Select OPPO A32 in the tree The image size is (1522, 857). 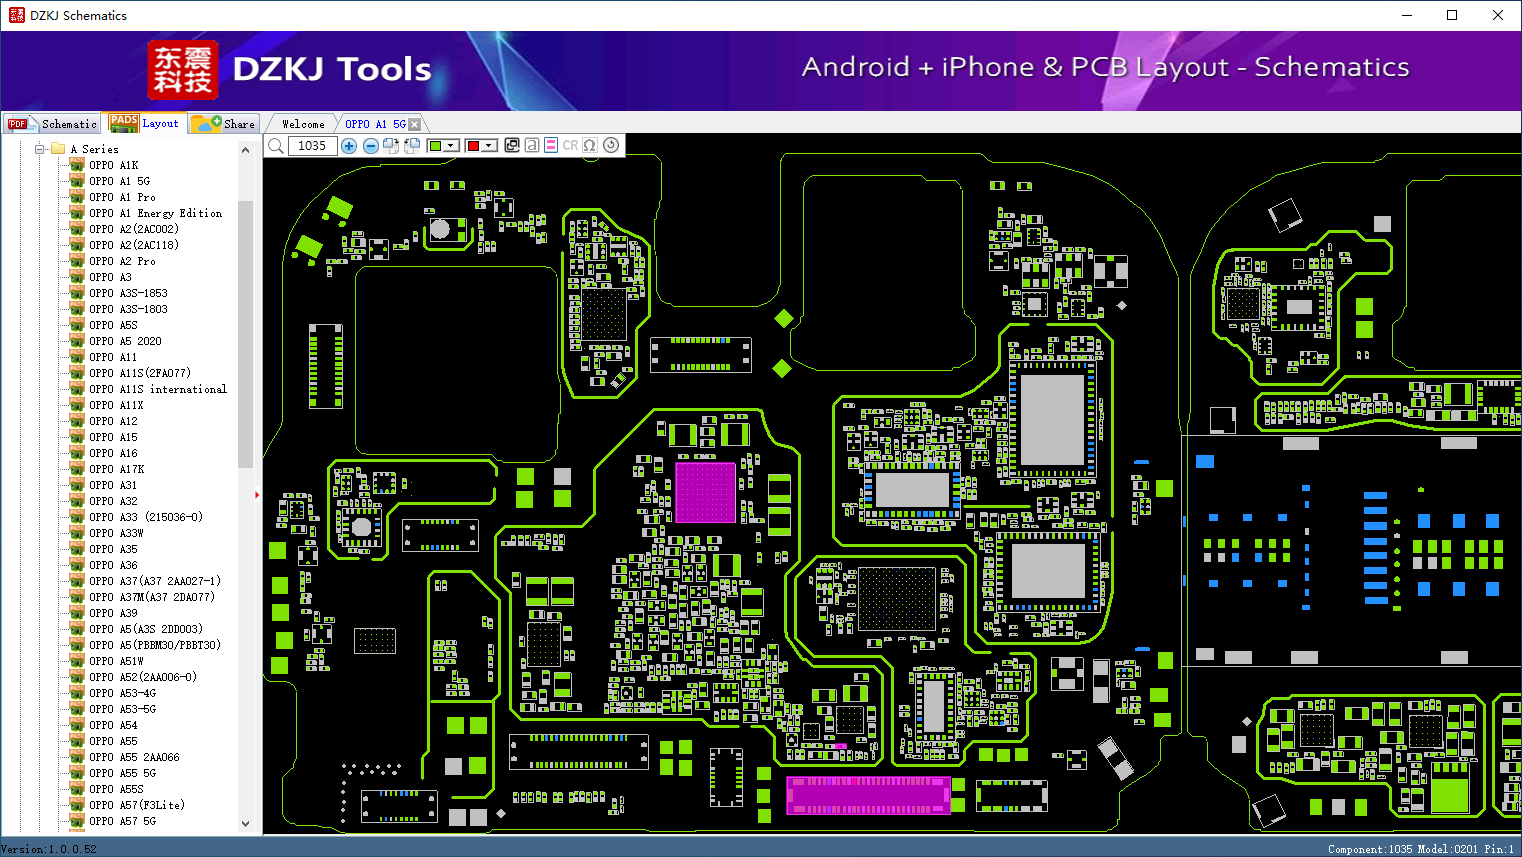tap(113, 501)
